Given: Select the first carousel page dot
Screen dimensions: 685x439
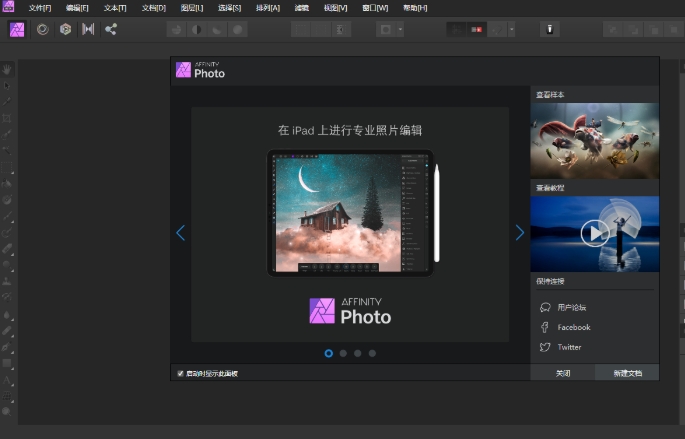Looking at the screenshot, I should (x=329, y=353).
